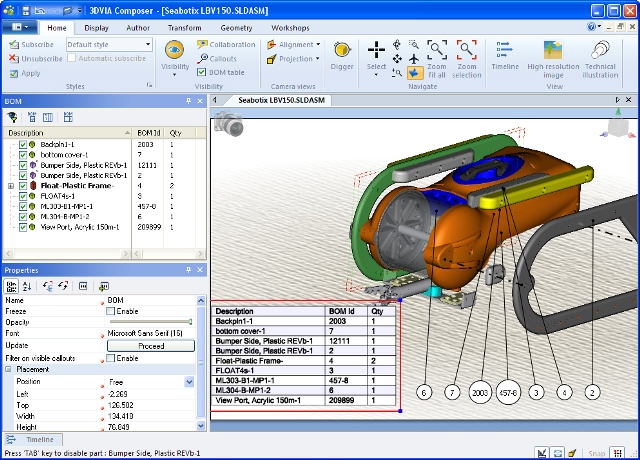640x460 pixels.
Task: Open the Workshops ribbon tab
Action: (290, 28)
